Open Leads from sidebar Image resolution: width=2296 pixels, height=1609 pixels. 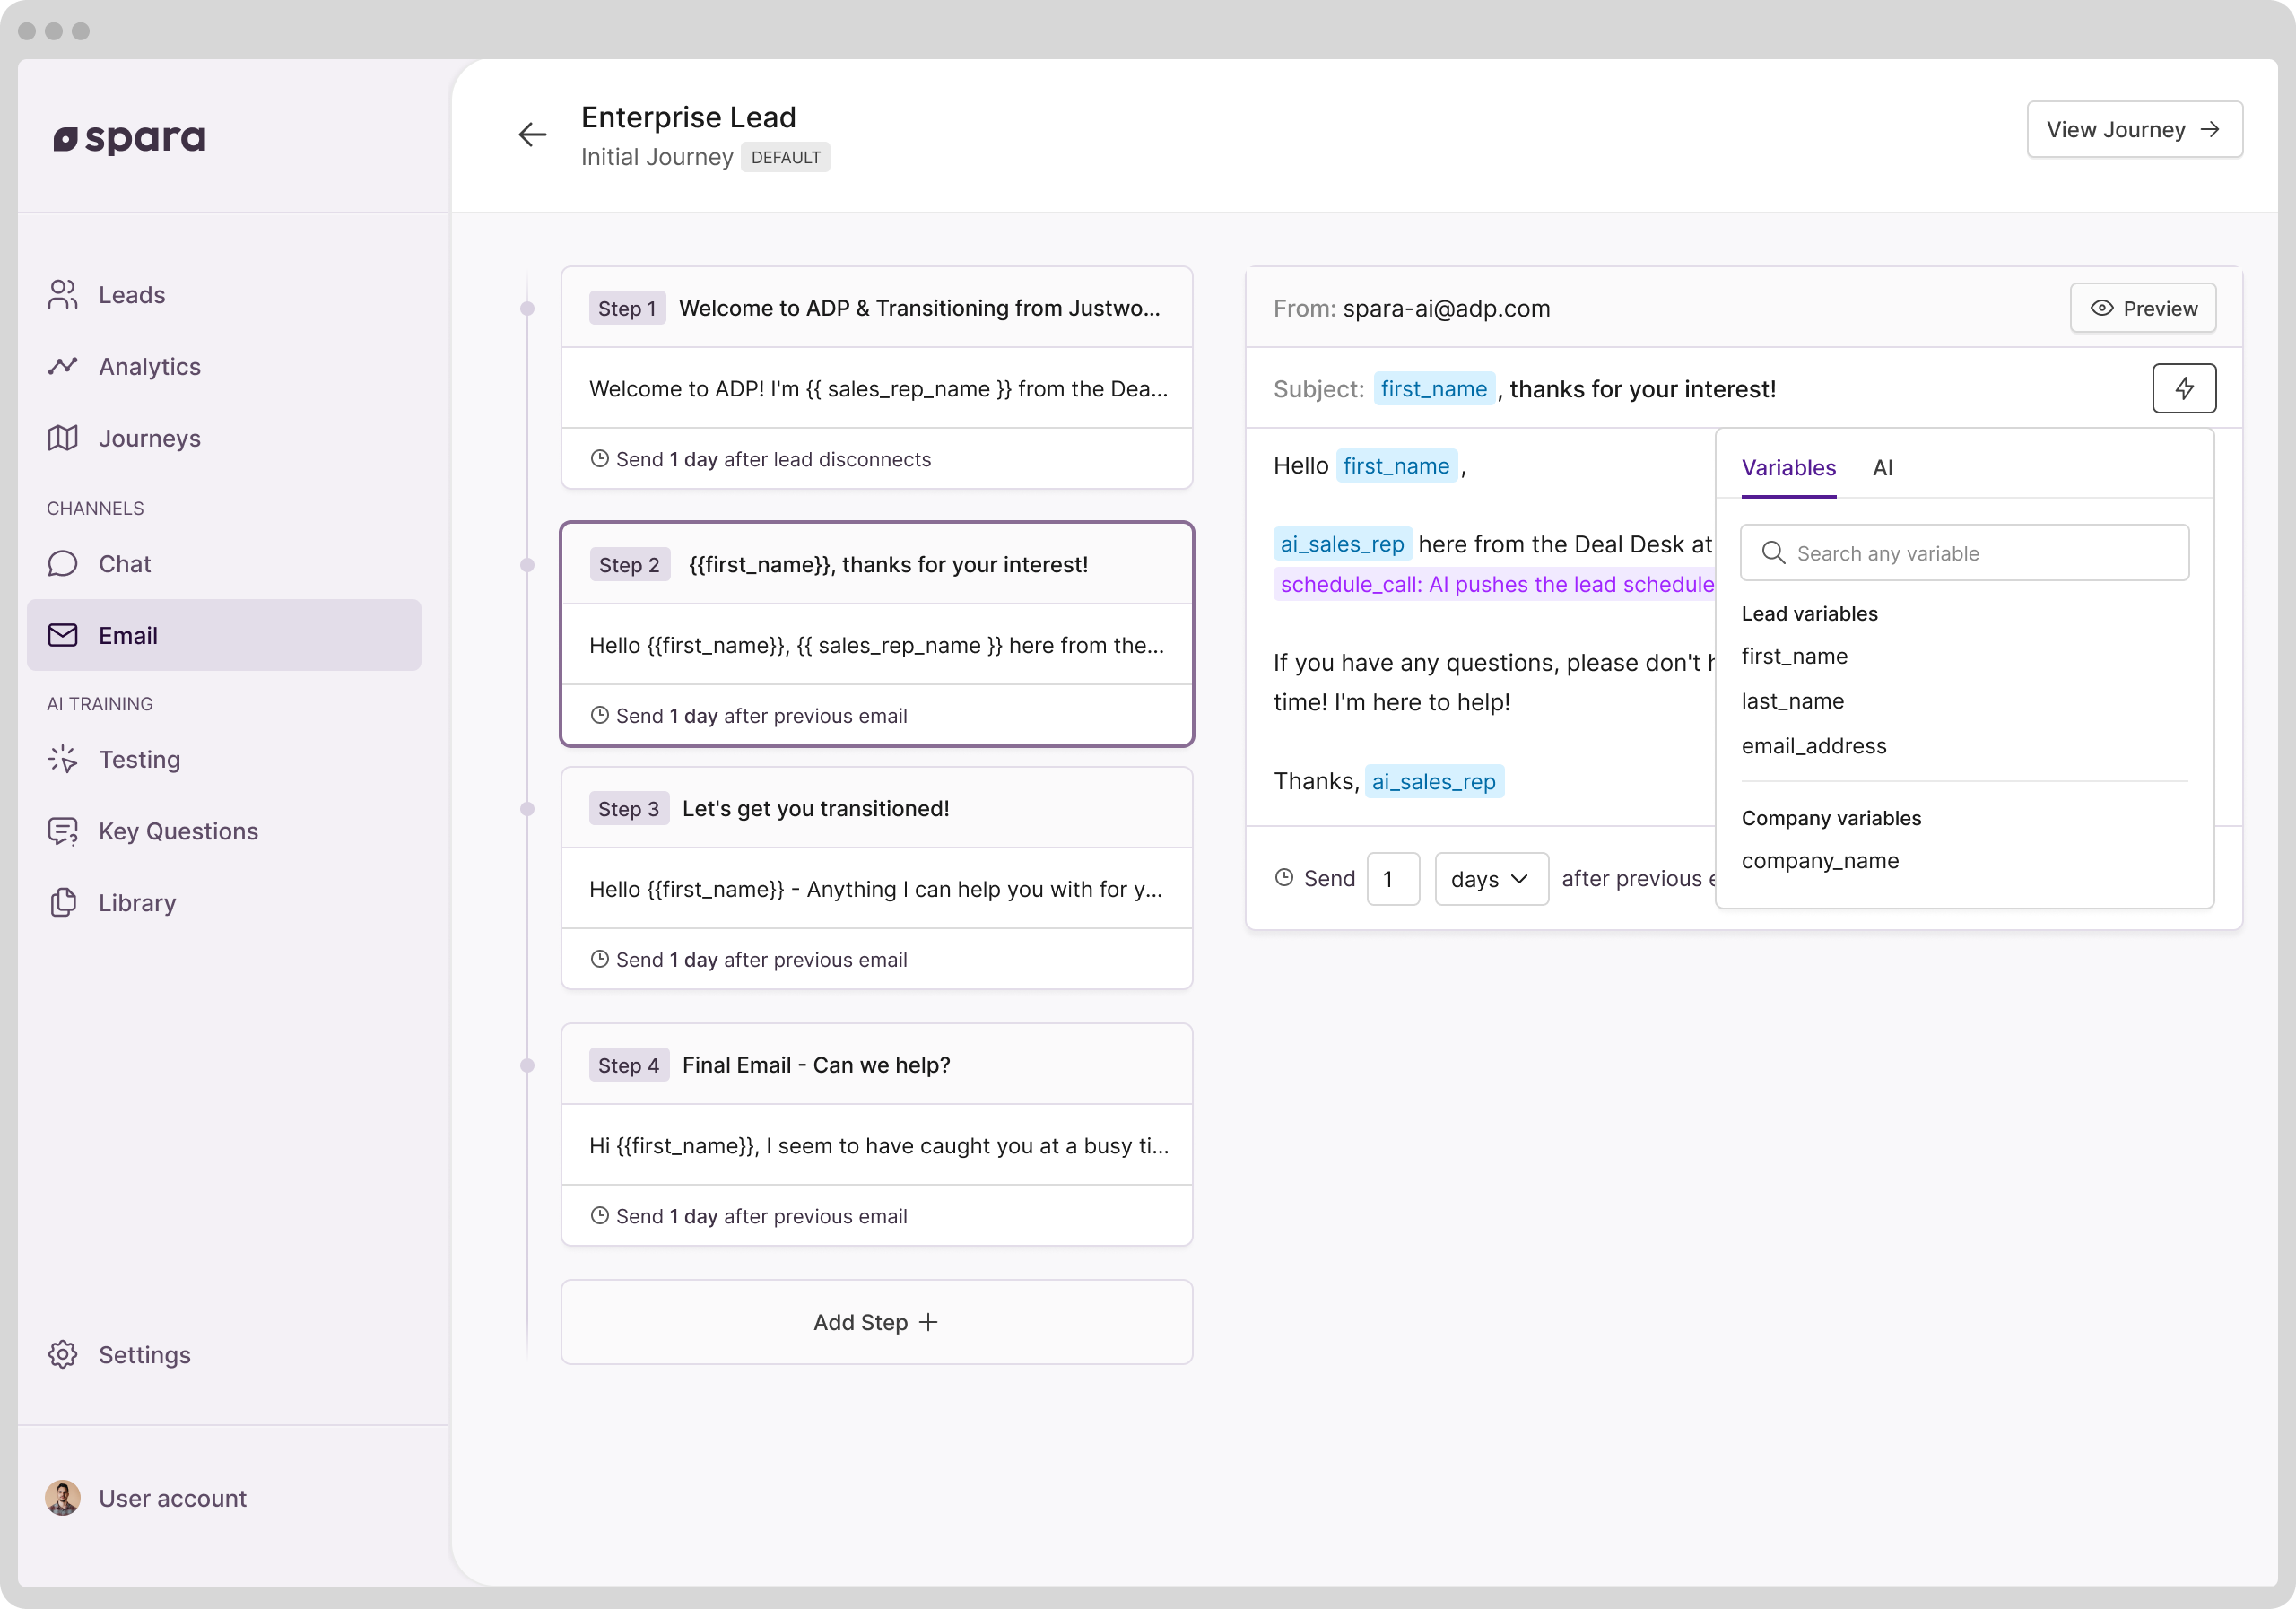[x=131, y=295]
